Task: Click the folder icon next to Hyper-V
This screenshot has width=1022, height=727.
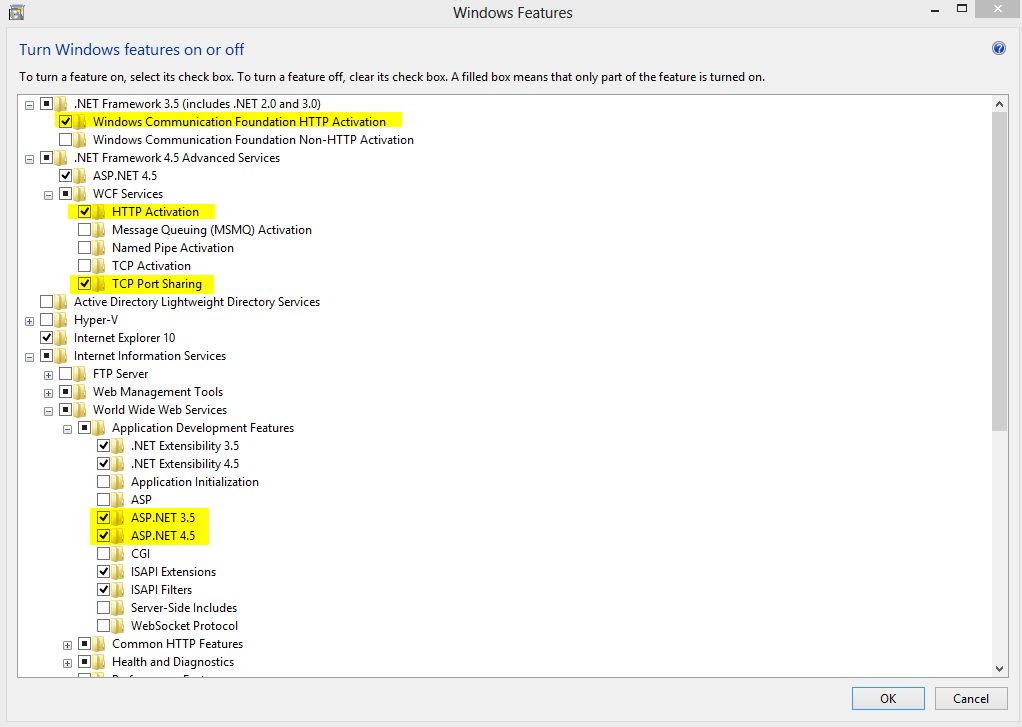Action: pos(62,320)
